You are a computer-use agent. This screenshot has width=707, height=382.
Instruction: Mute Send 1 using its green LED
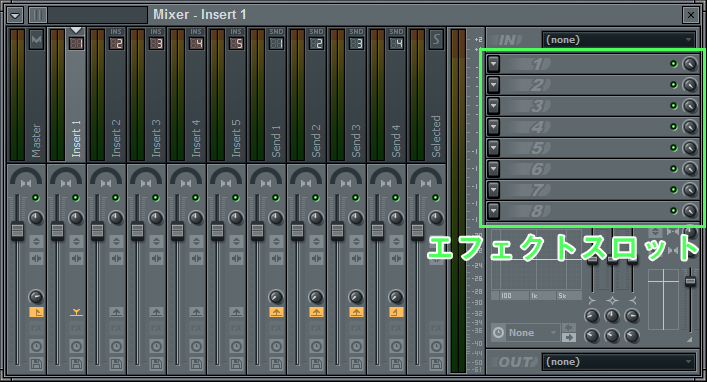point(275,198)
